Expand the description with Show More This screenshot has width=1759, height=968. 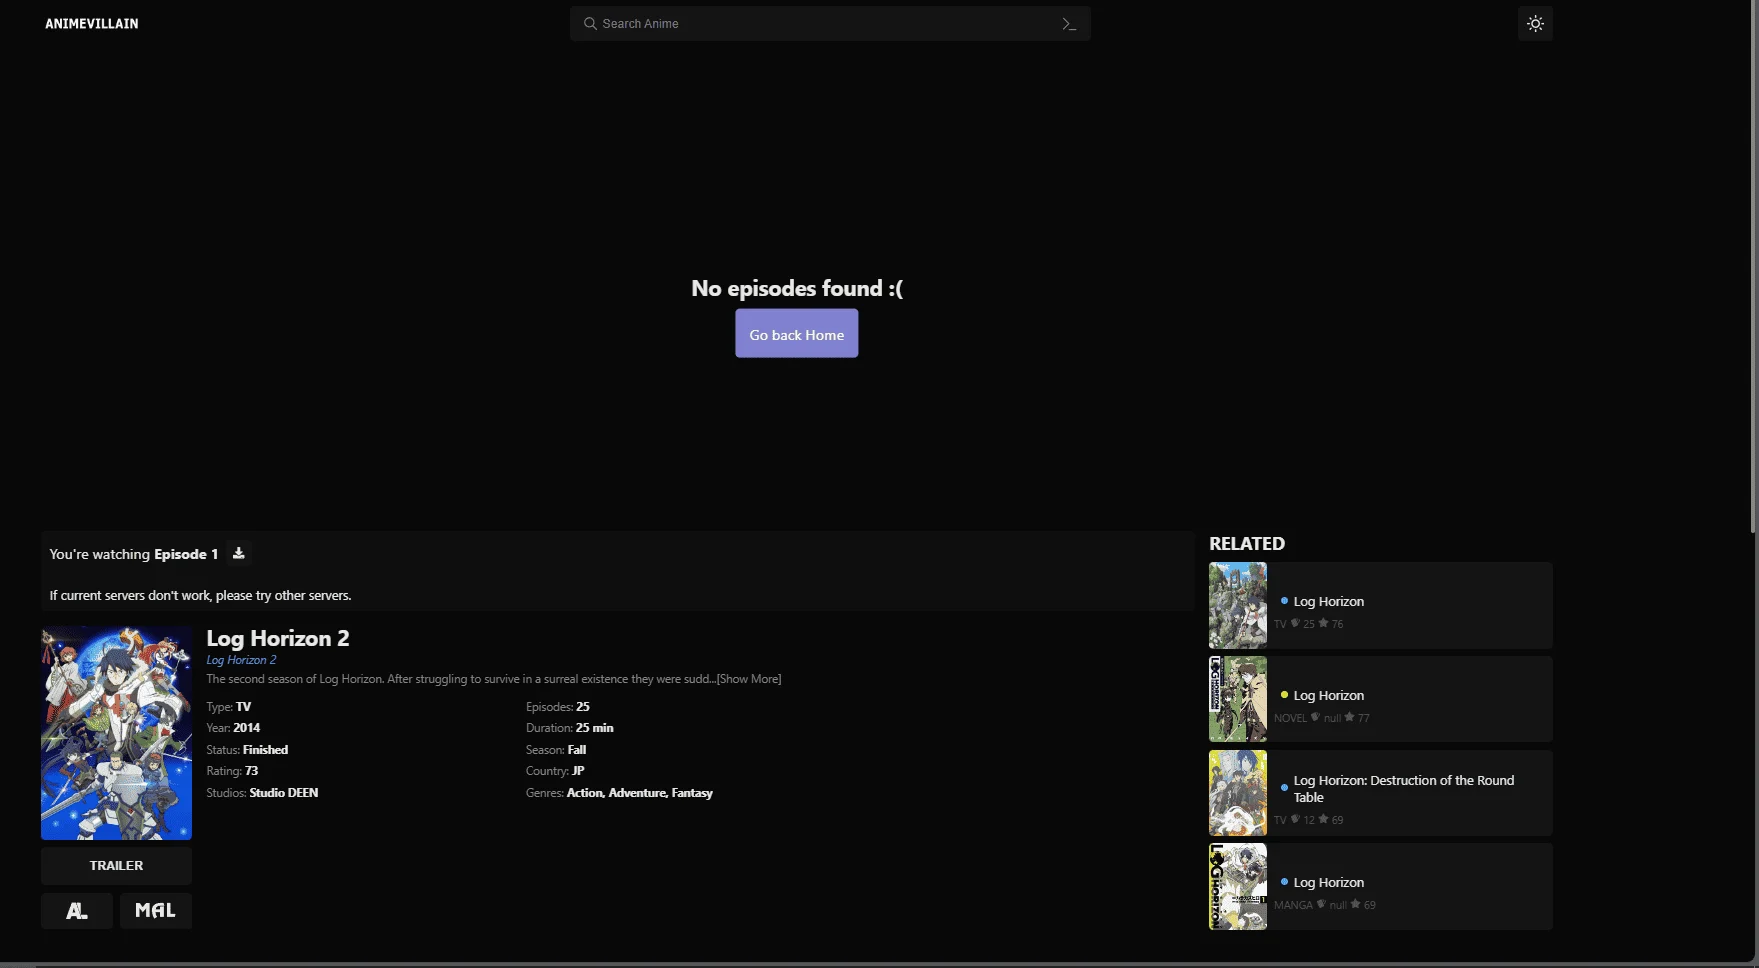(749, 679)
